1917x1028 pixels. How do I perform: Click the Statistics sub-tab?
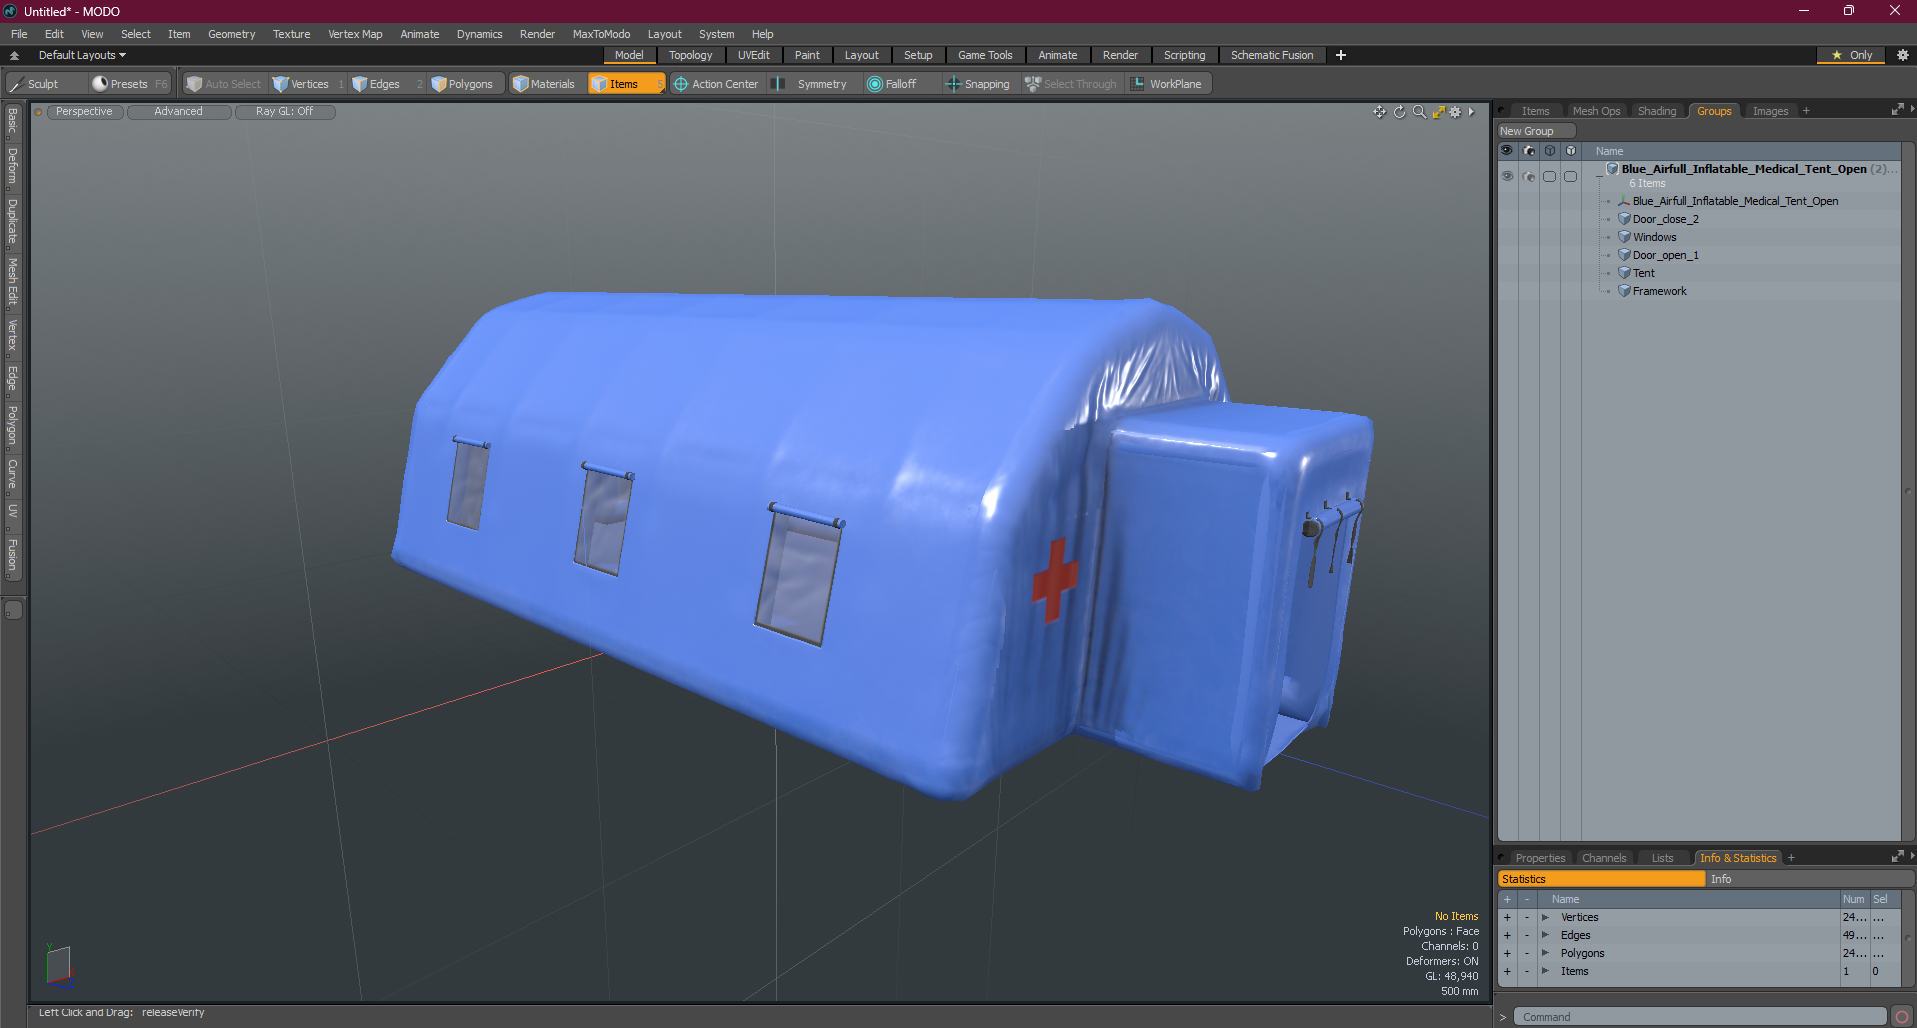tap(1601, 879)
